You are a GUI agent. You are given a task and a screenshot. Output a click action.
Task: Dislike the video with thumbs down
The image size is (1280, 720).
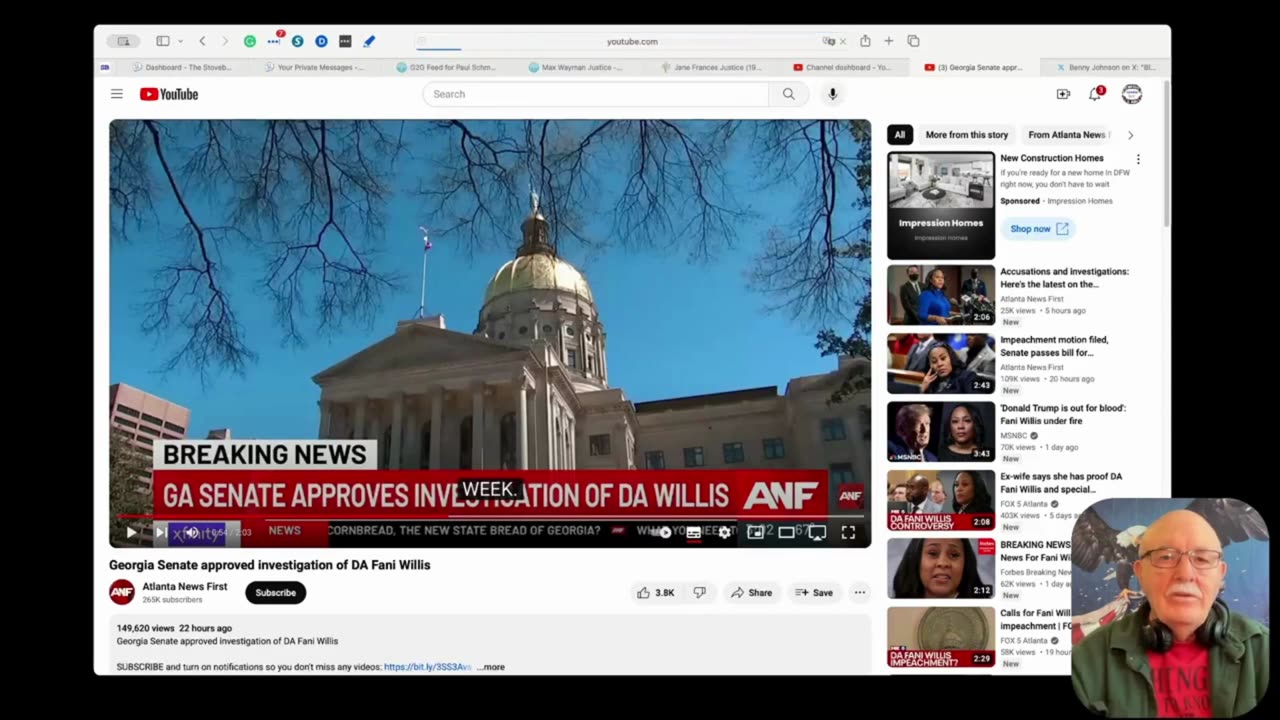point(700,593)
